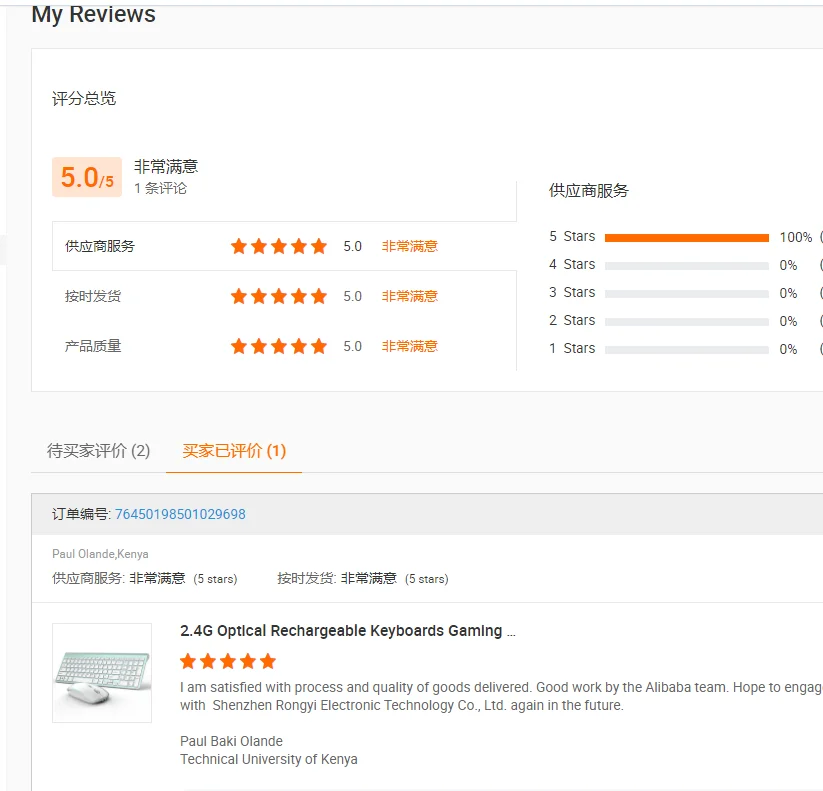
Task: Click the product quality star rating icons
Action: (x=278, y=346)
